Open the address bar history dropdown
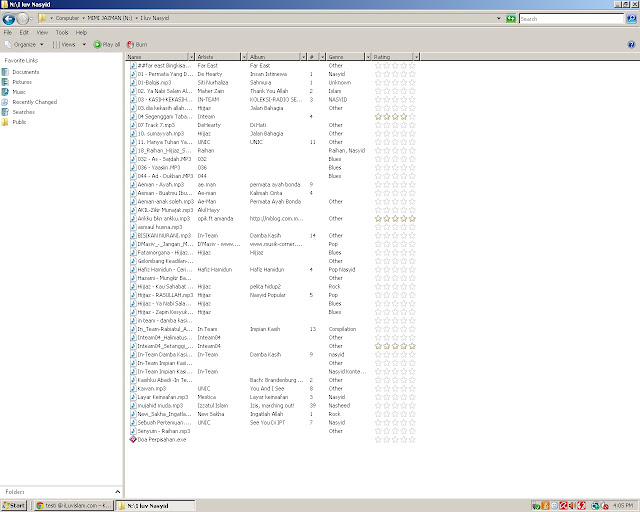640x512 pixels. [499, 18]
